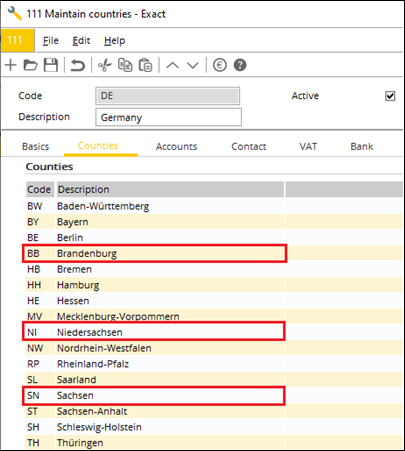The image size is (405, 451).
Task: Open help via the question mark icon
Action: click(240, 65)
